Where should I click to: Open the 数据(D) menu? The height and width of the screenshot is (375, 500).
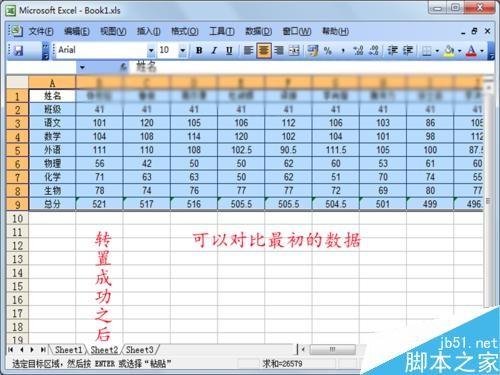pos(258,31)
